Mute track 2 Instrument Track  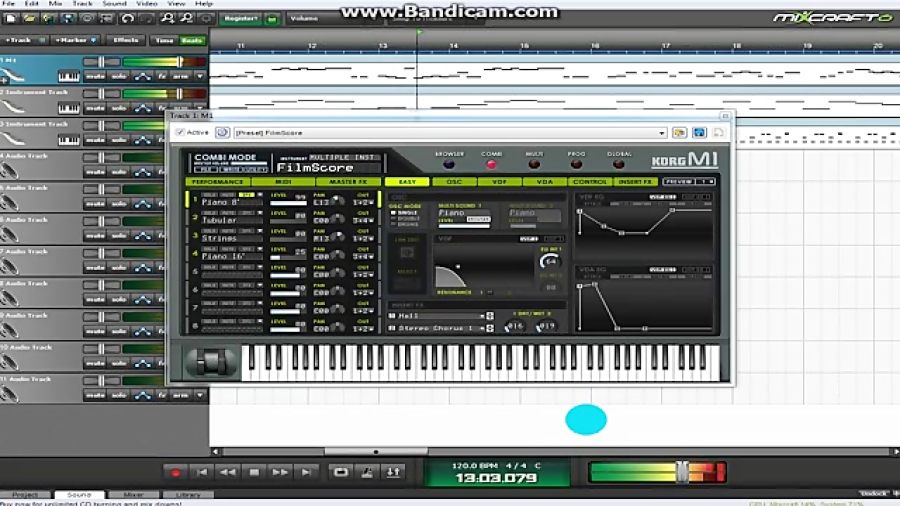pyautogui.click(x=95, y=108)
